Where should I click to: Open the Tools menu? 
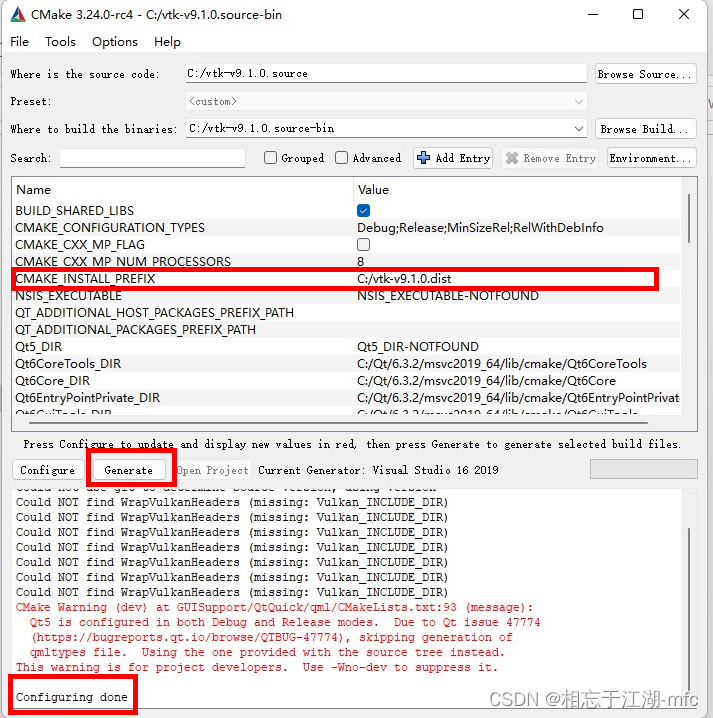pos(60,42)
